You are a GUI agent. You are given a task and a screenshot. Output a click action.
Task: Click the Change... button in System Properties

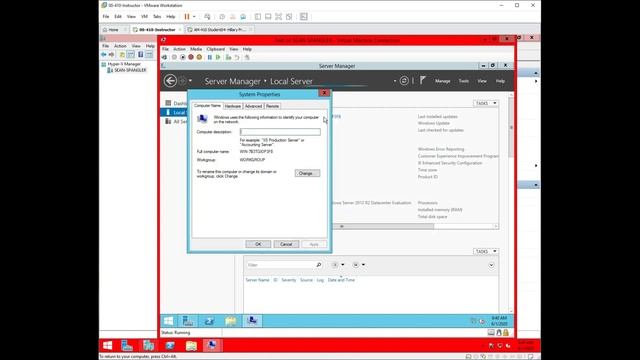tap(307, 173)
